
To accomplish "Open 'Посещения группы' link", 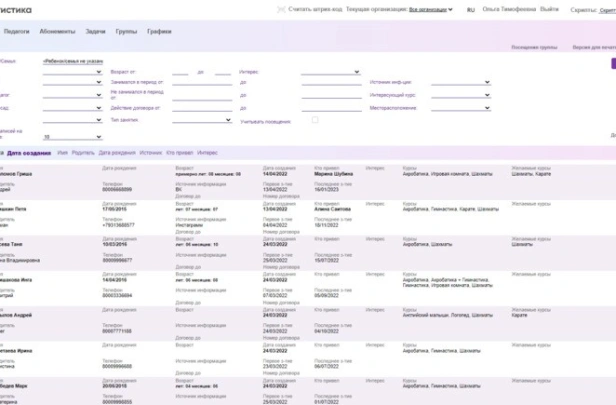I will coord(534,47).
